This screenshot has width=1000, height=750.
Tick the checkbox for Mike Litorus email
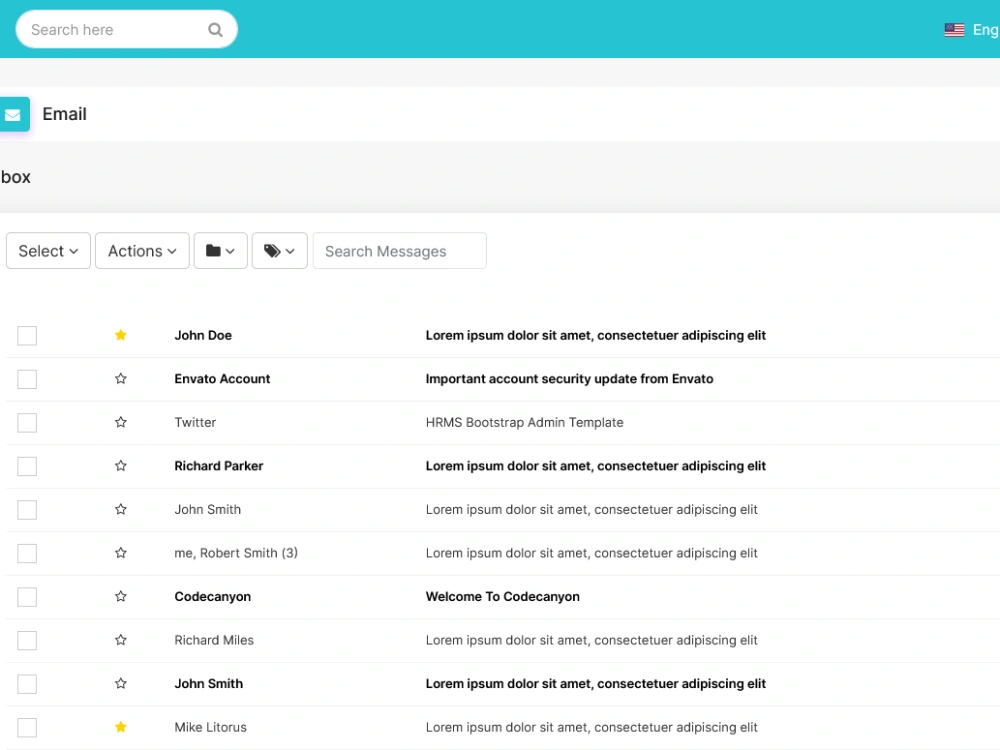[x=27, y=727]
